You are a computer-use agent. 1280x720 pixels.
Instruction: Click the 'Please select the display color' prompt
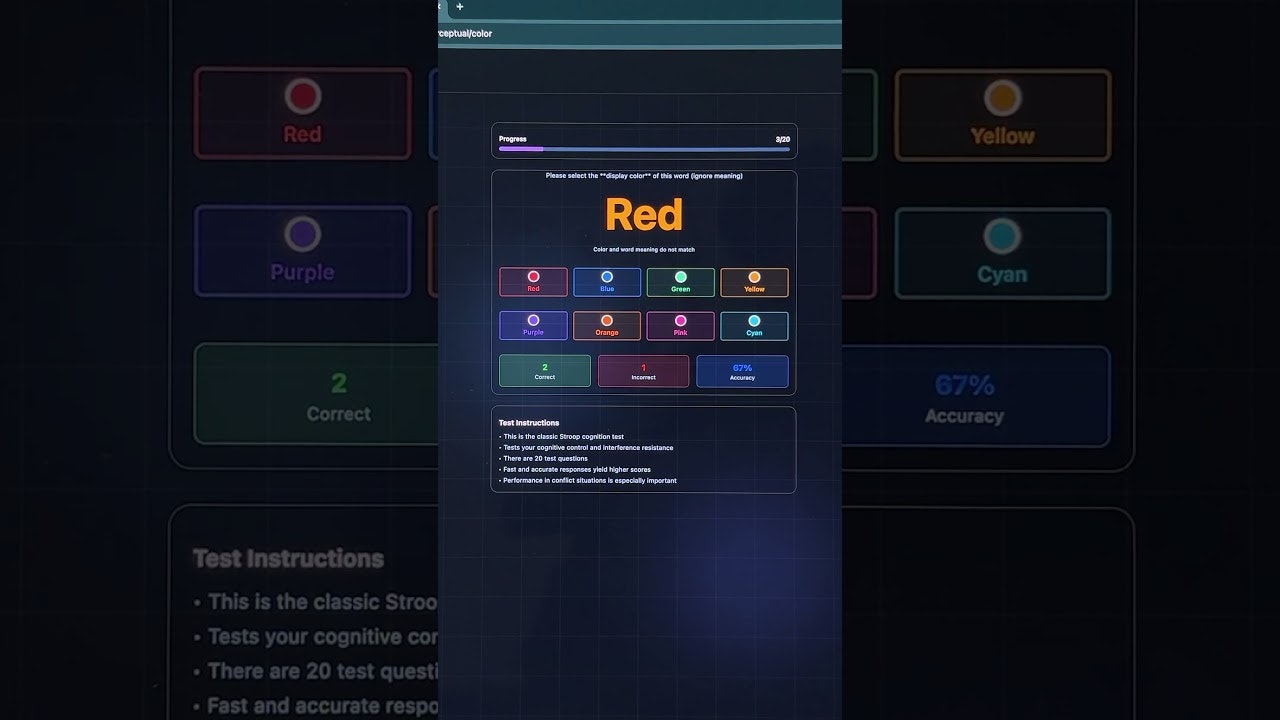644,176
